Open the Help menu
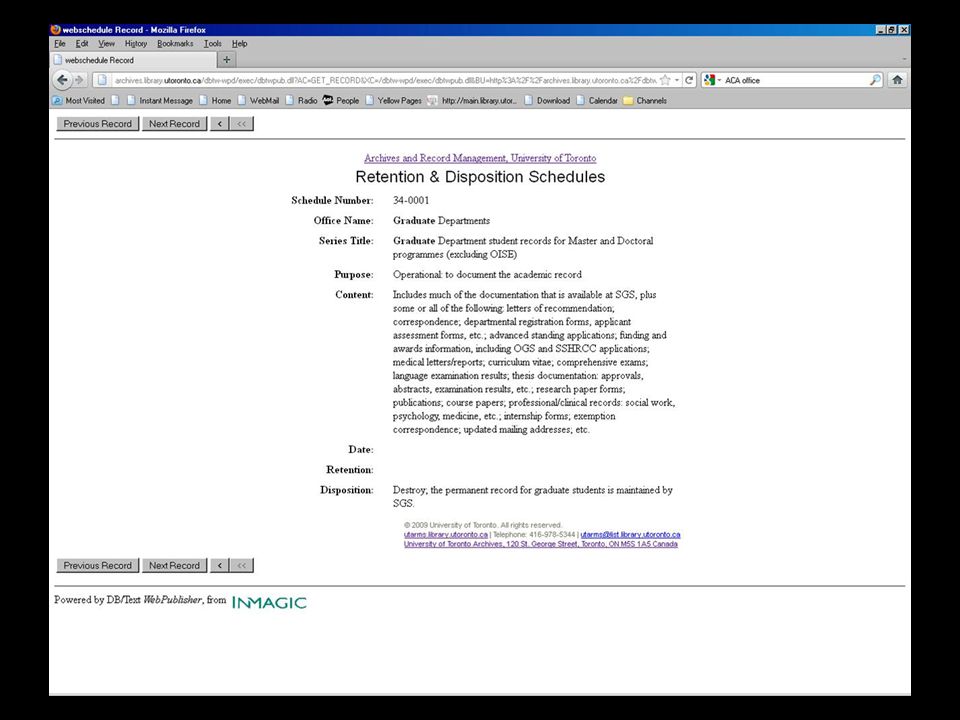This screenshot has width=960, height=720. (x=239, y=43)
